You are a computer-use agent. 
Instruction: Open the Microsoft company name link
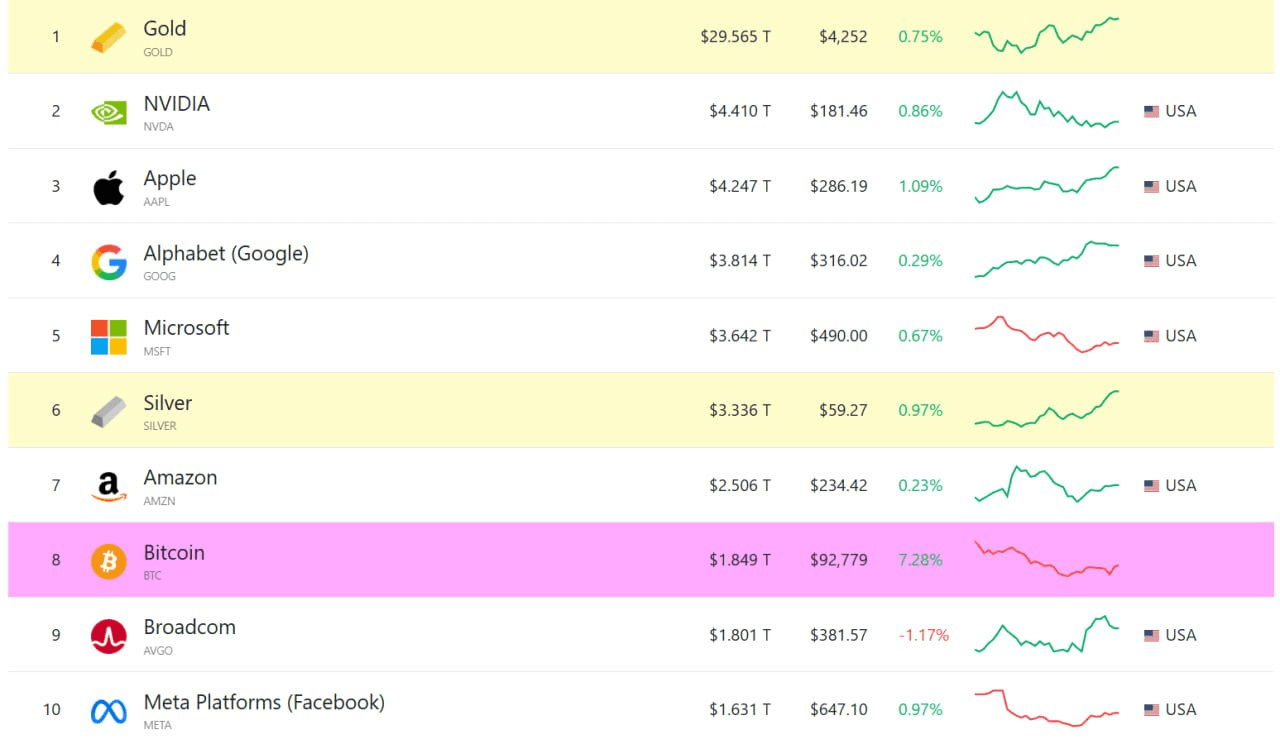pos(187,328)
